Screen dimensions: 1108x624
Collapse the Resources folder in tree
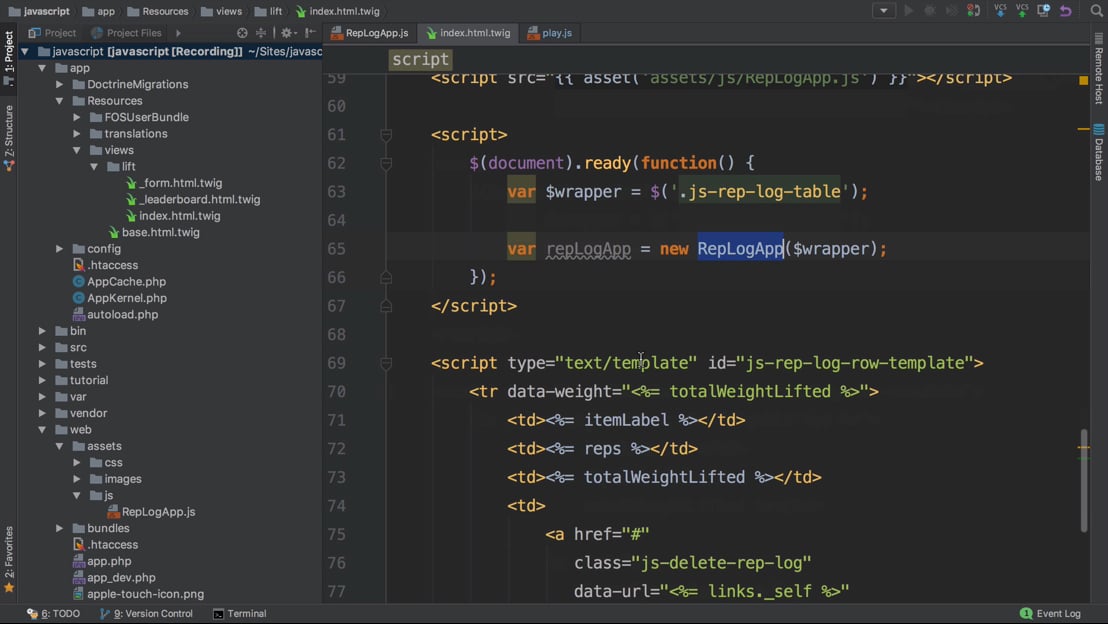tap(60, 101)
